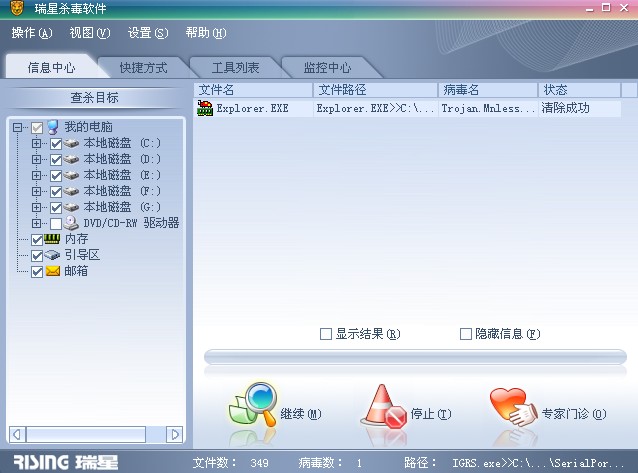This screenshot has height=473, width=638.
Task: Uncheck the 引导区 boot sector checkbox
Action: click(37, 256)
